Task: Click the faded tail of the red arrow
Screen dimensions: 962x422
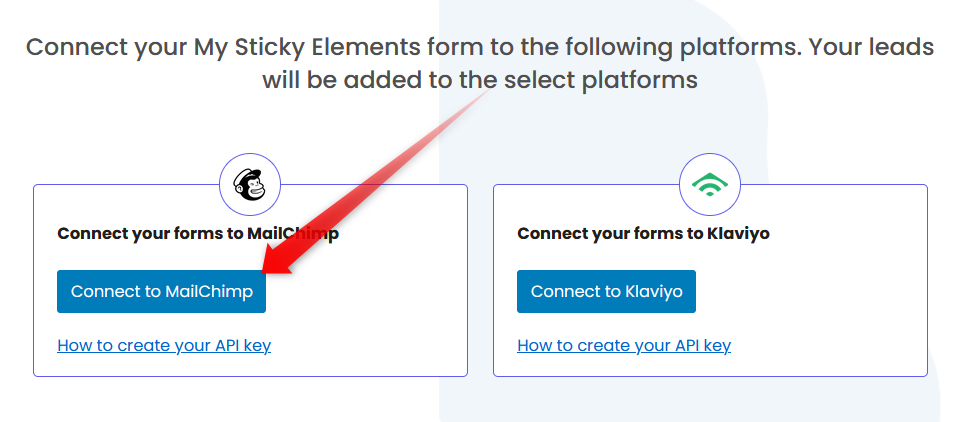Action: pos(478,100)
